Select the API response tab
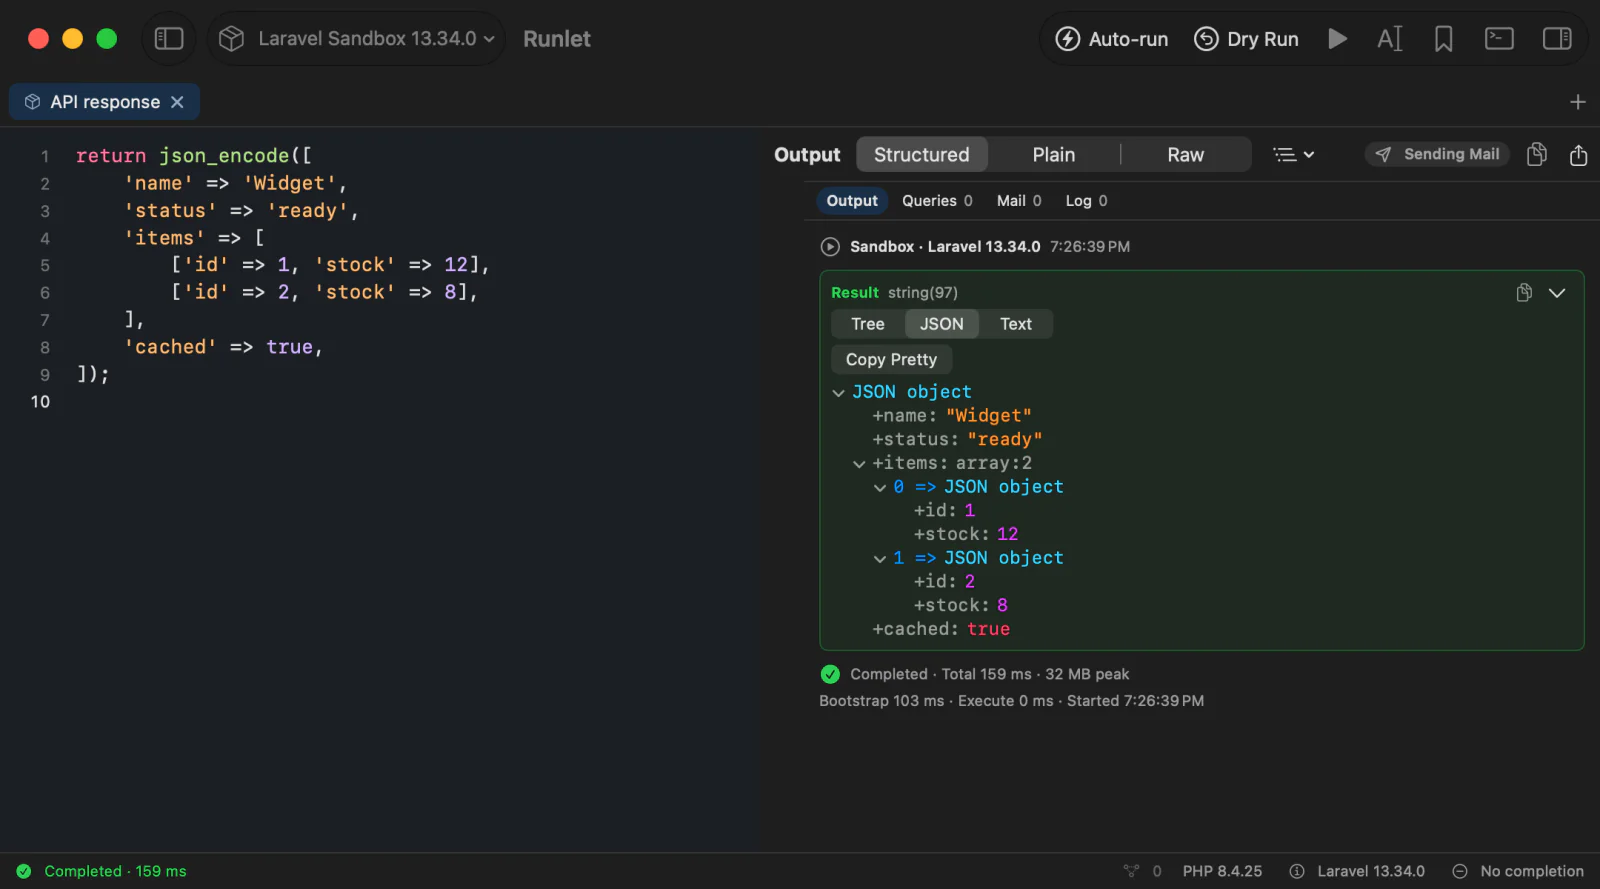The image size is (1600, 889). pos(105,102)
